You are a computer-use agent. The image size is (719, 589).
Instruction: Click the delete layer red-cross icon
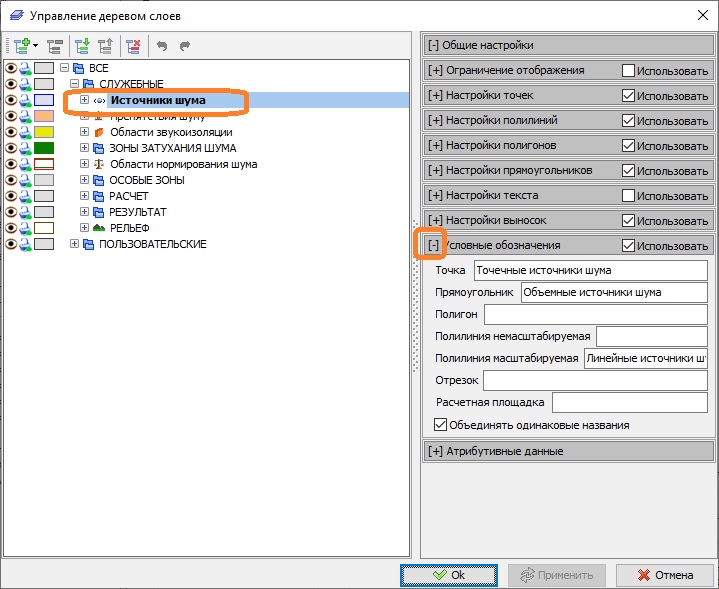click(133, 45)
